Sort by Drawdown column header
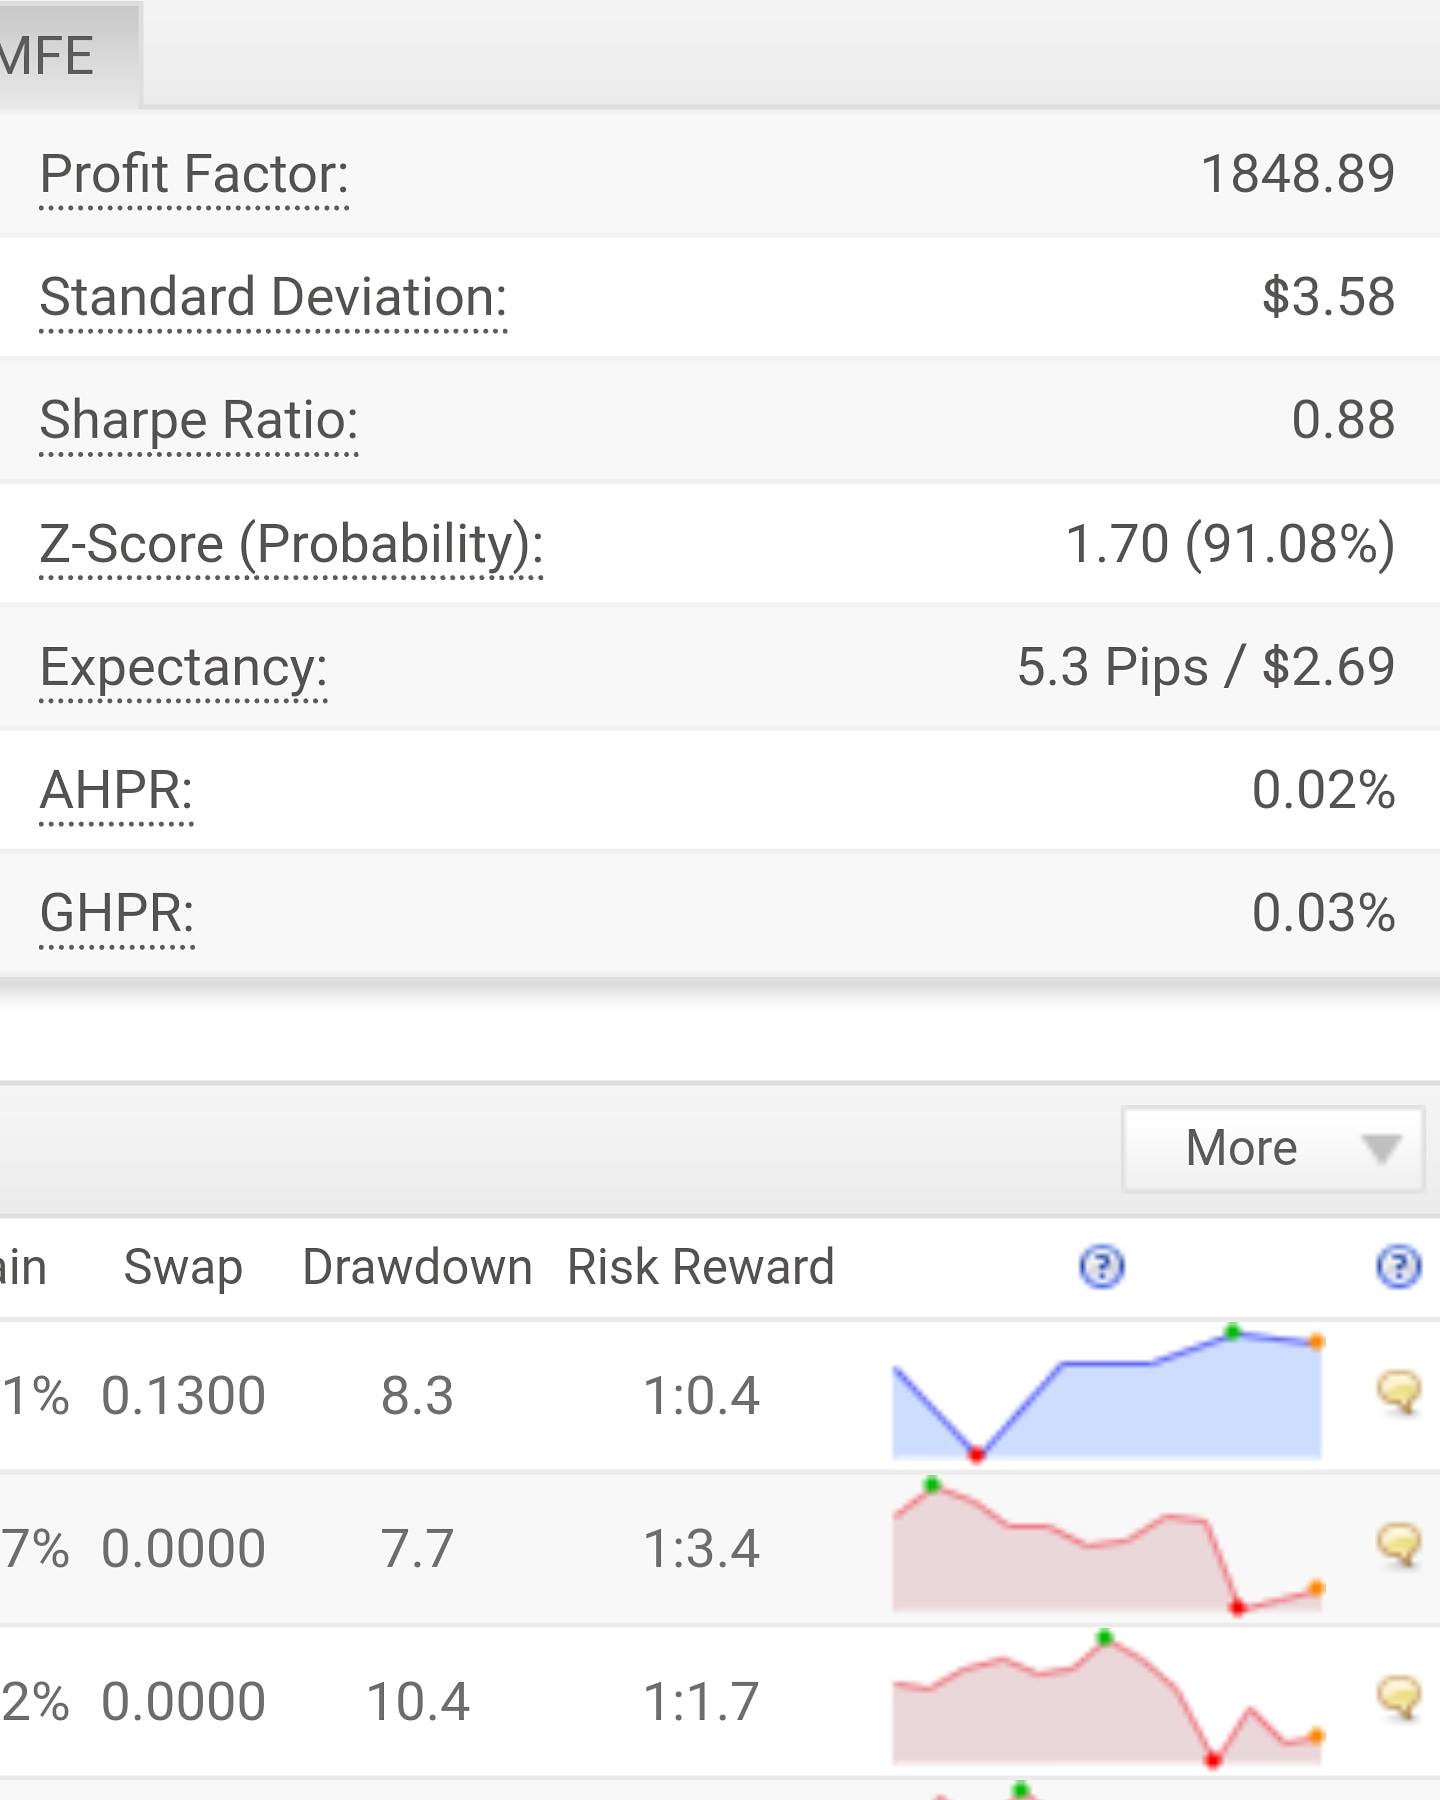The width and height of the screenshot is (1440, 1800). [x=417, y=1267]
